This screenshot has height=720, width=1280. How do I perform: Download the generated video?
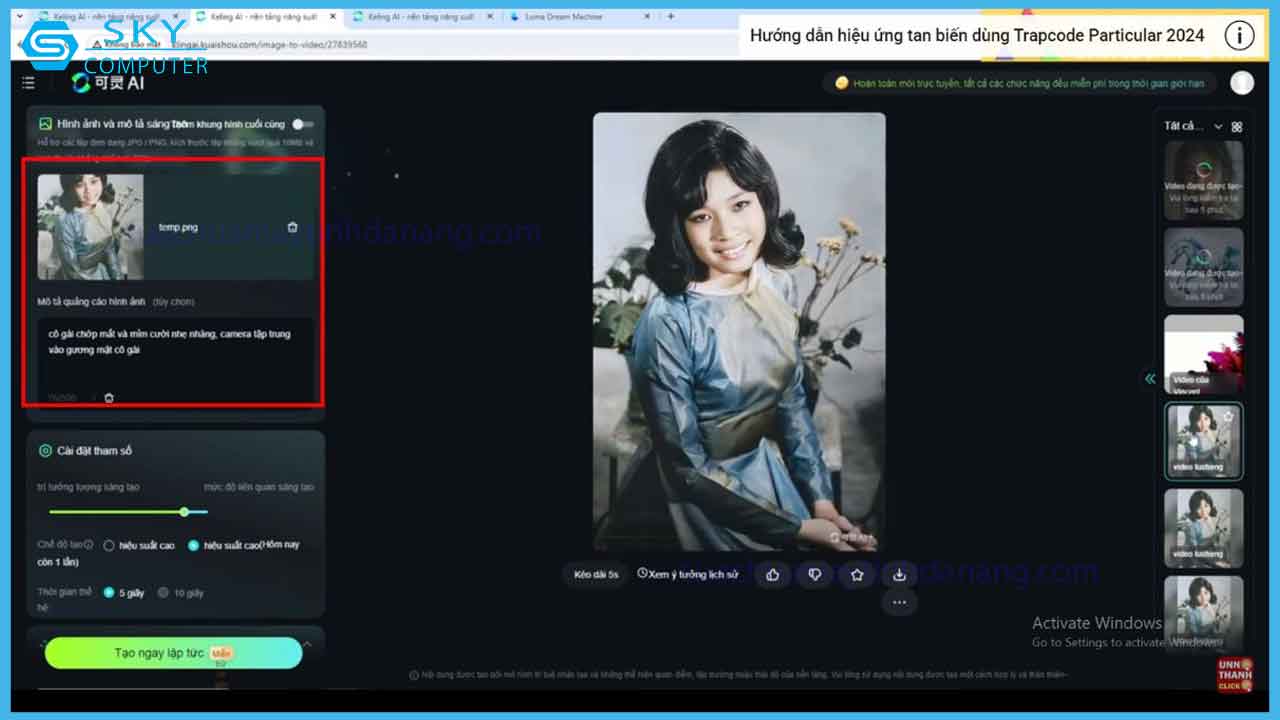tap(899, 574)
